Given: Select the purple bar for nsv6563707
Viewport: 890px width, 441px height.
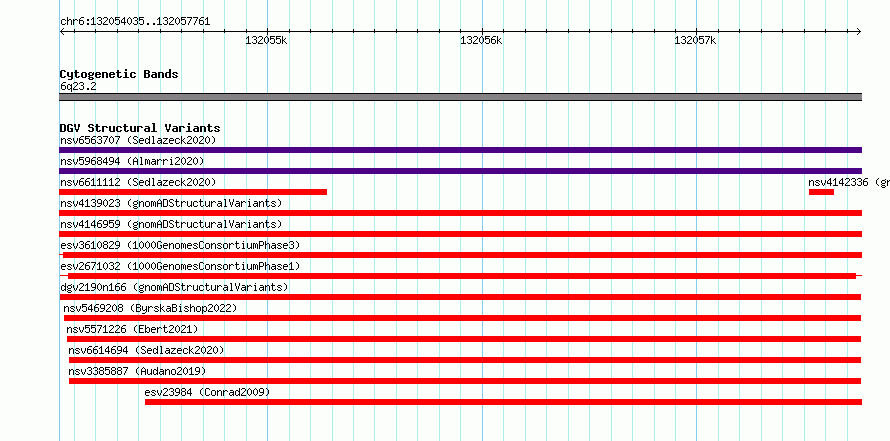Looking at the screenshot, I should 460,150.
